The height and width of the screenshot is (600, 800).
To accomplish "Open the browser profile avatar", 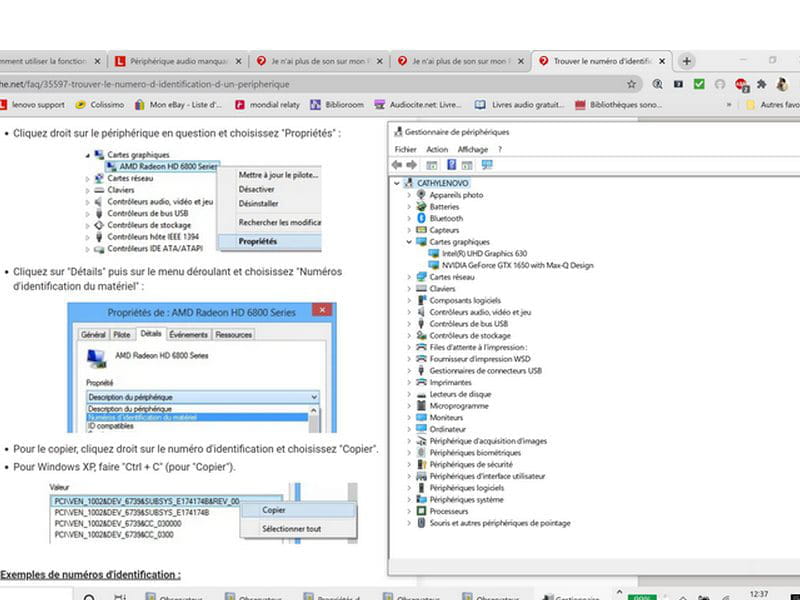I will (782, 84).
